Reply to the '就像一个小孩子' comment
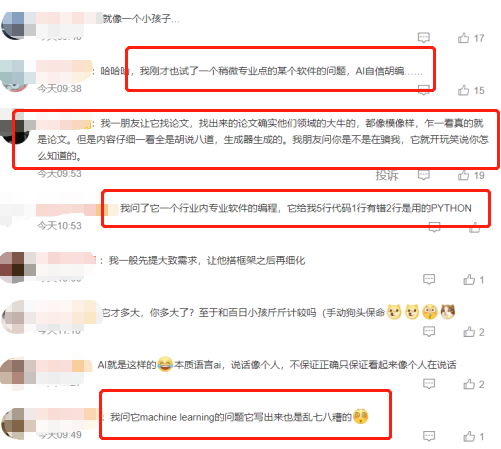 coord(424,38)
